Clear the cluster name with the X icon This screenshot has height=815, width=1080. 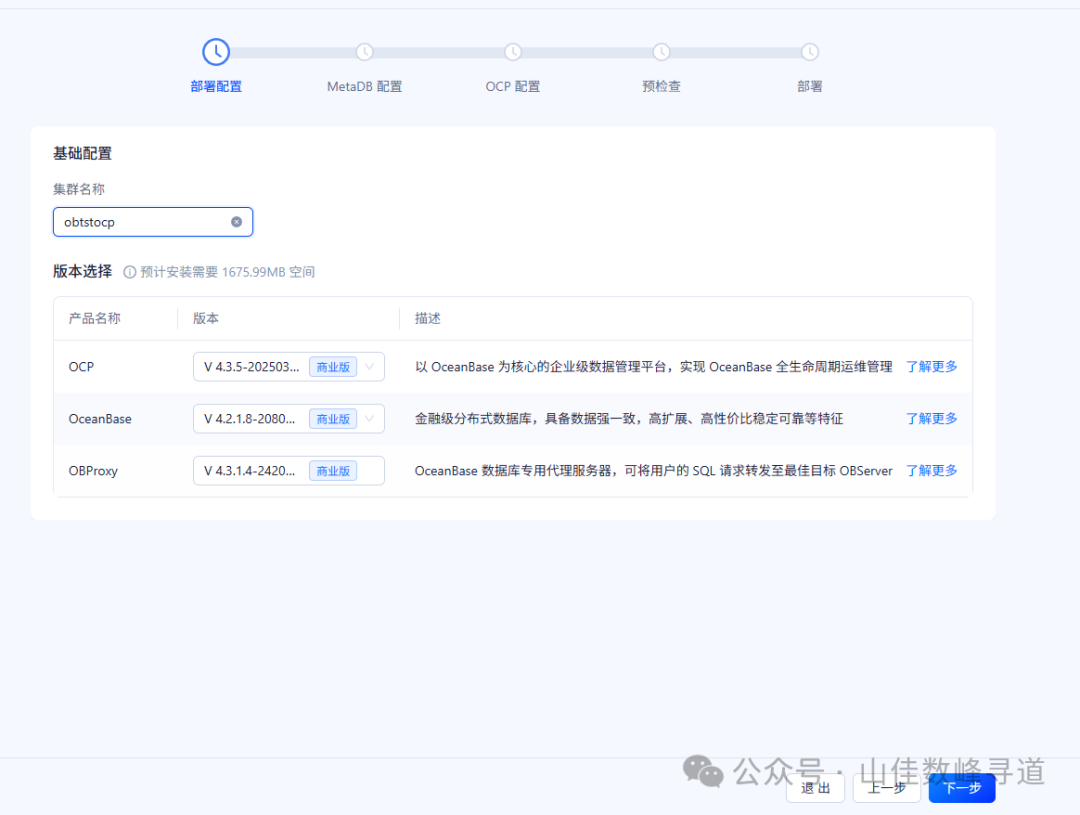point(236,222)
